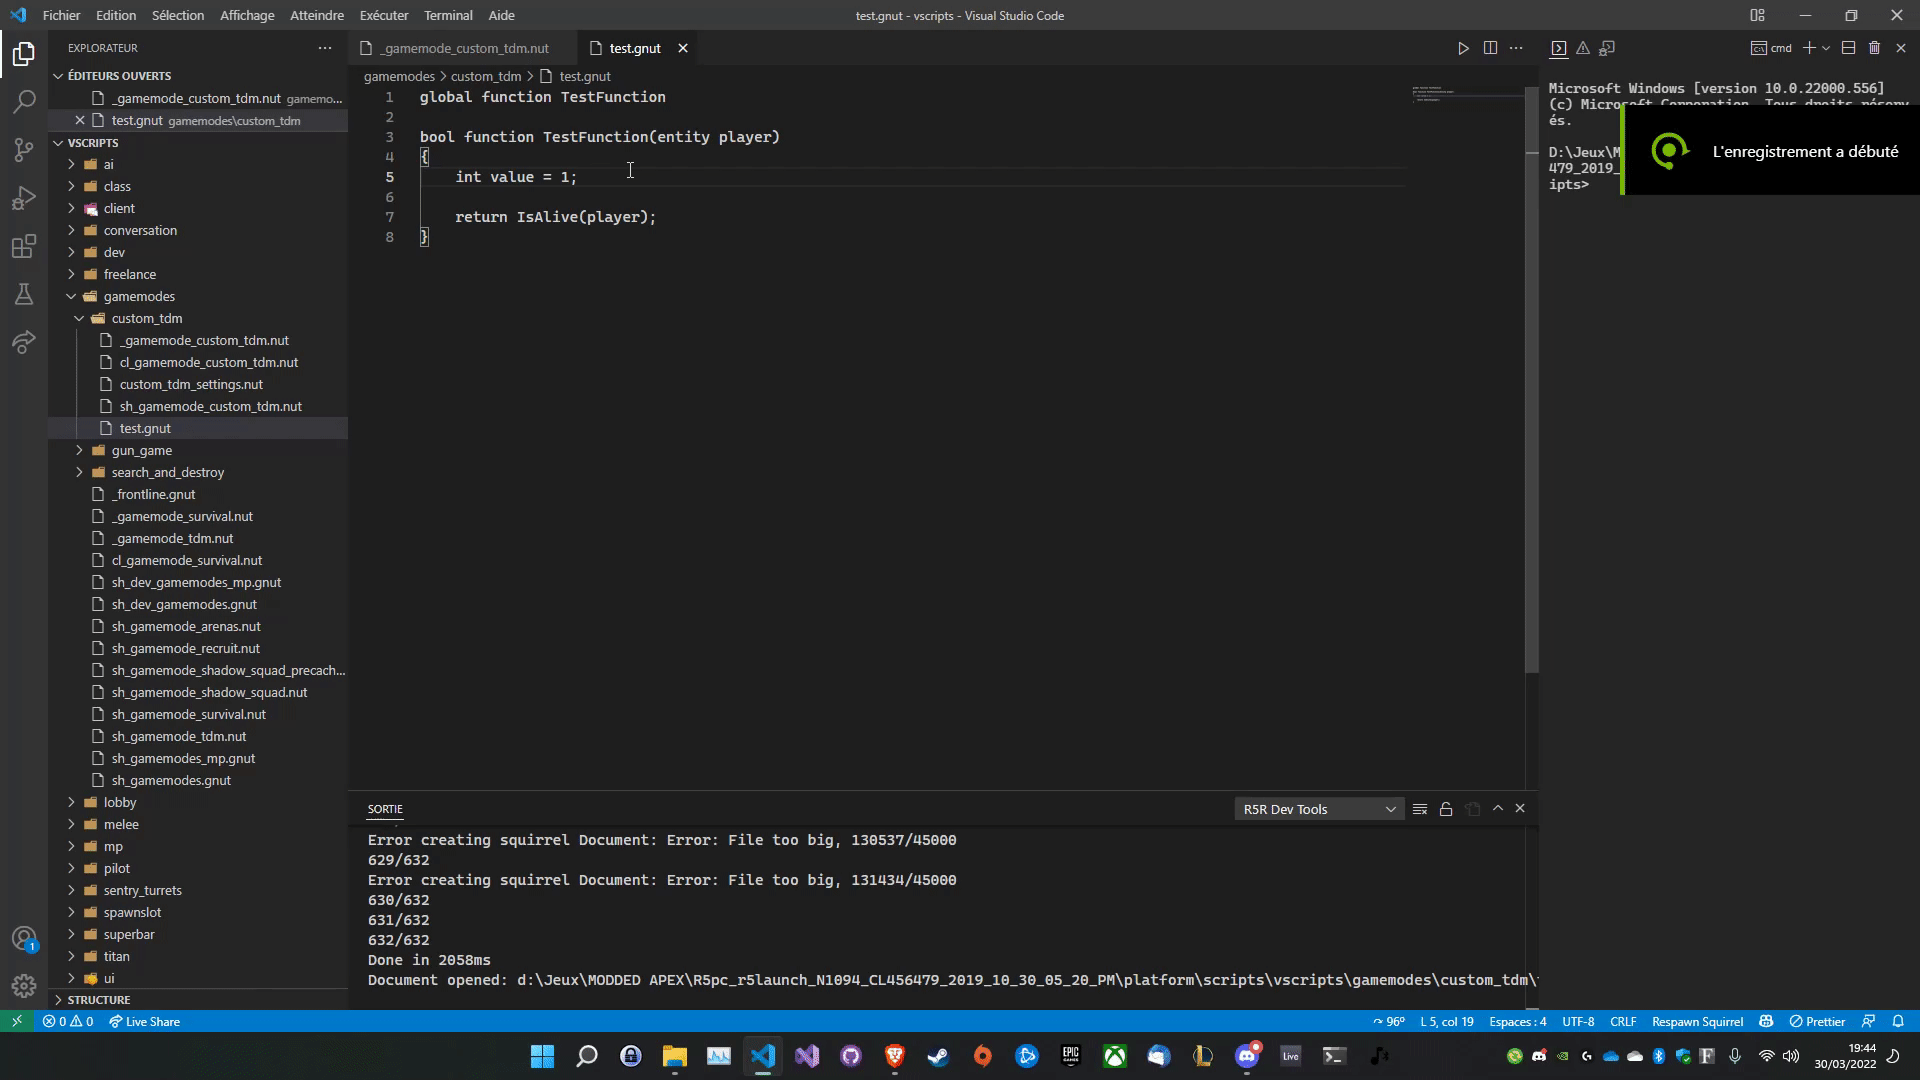Open the Live Share activity bar icon
The image size is (1920, 1080).
click(x=24, y=342)
